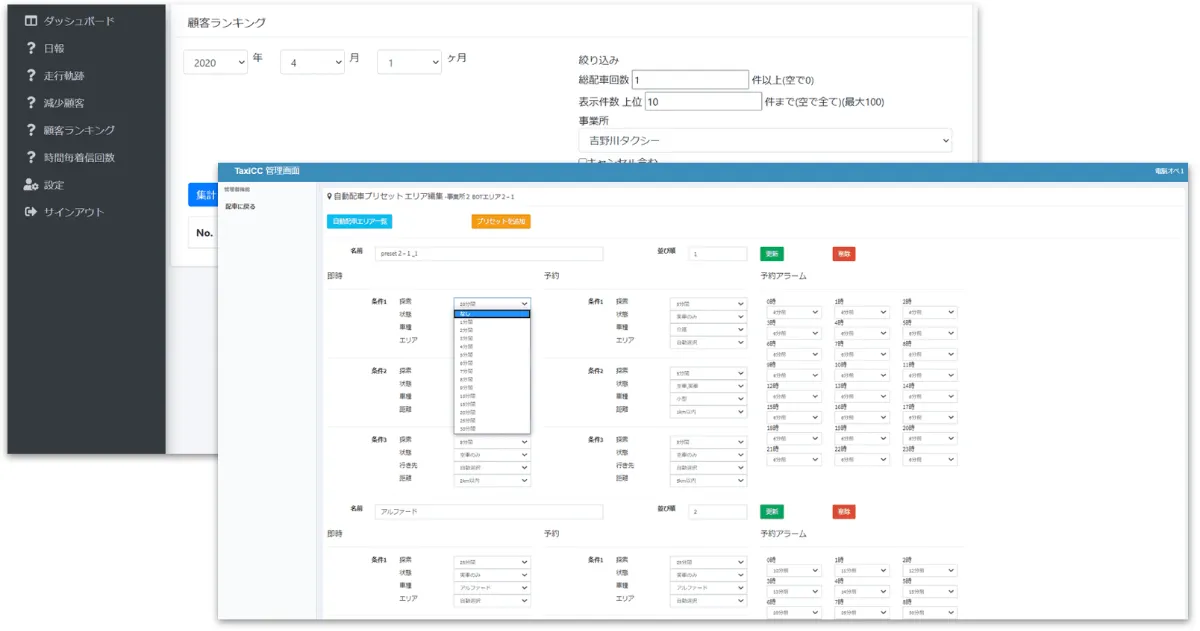Open the 18時 alarm dropdown
Image resolution: width=1200 pixels, height=631 pixels.
pos(794,438)
